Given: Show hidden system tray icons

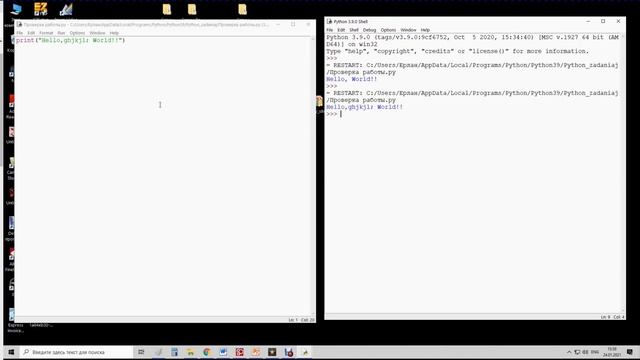Looking at the screenshot, I should click(569, 352).
